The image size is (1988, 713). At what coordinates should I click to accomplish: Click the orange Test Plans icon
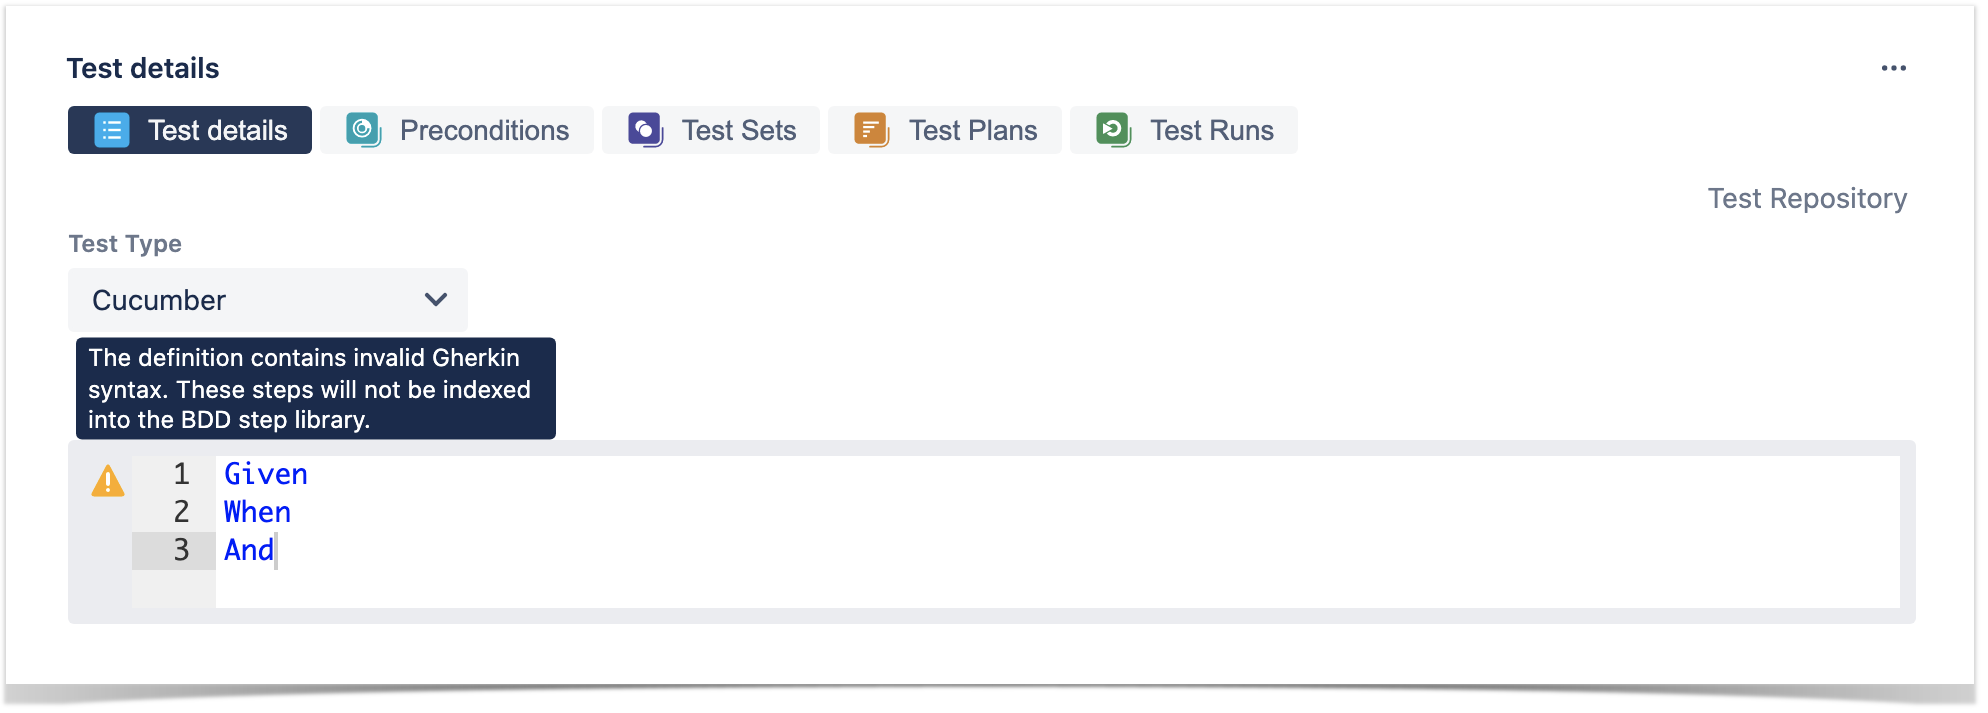pos(872,130)
